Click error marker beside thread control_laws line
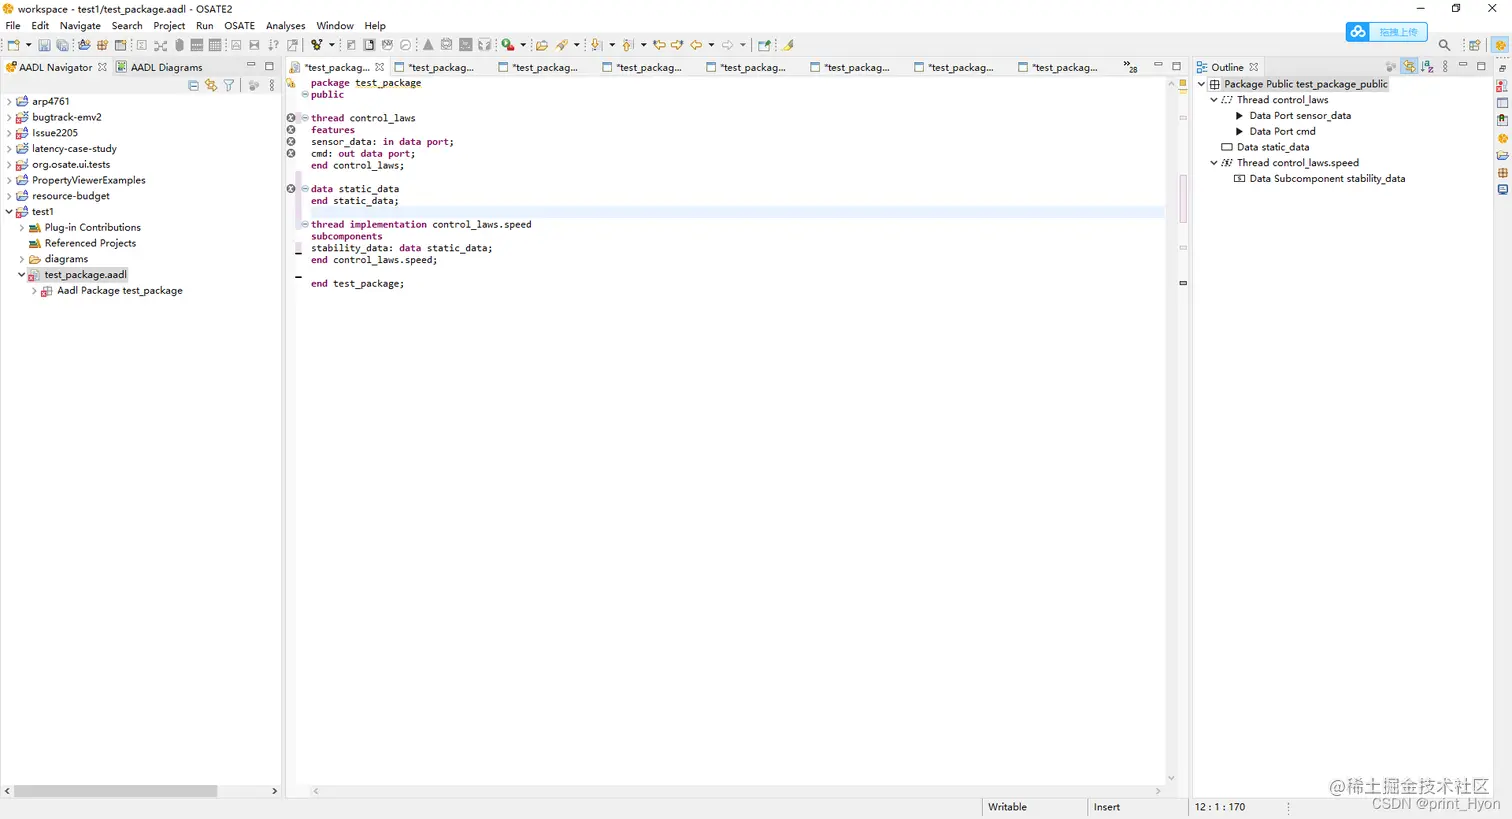 click(291, 118)
